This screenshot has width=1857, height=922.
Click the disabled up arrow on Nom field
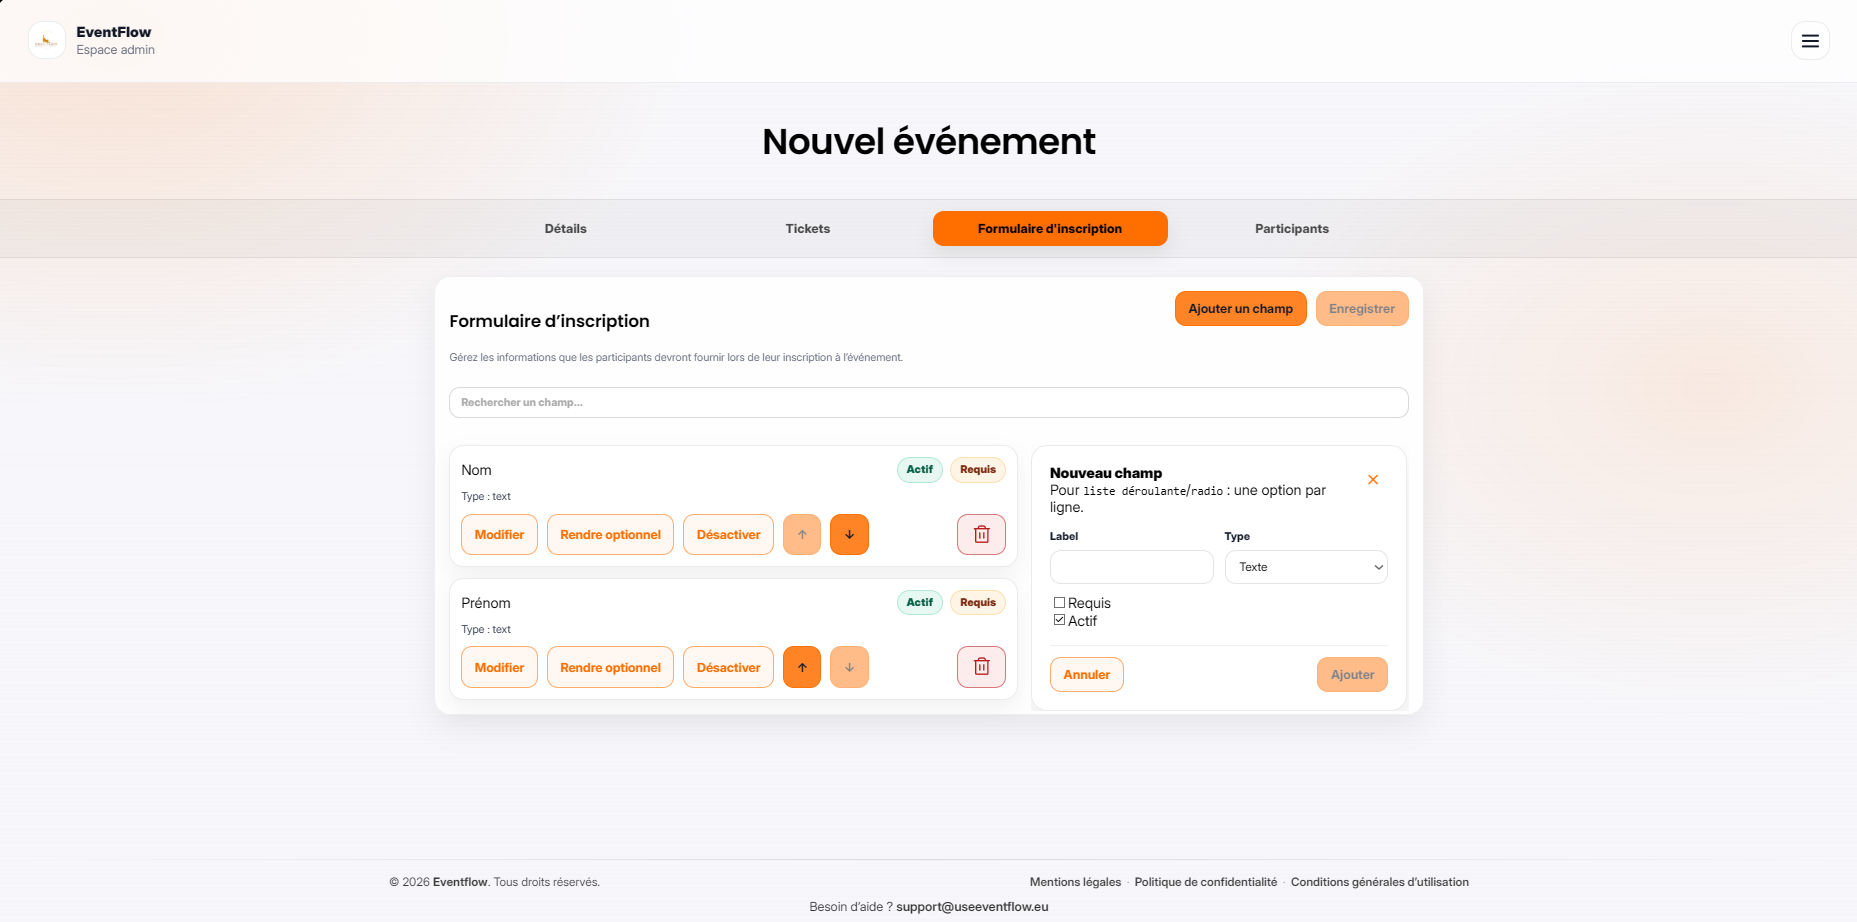coord(802,534)
